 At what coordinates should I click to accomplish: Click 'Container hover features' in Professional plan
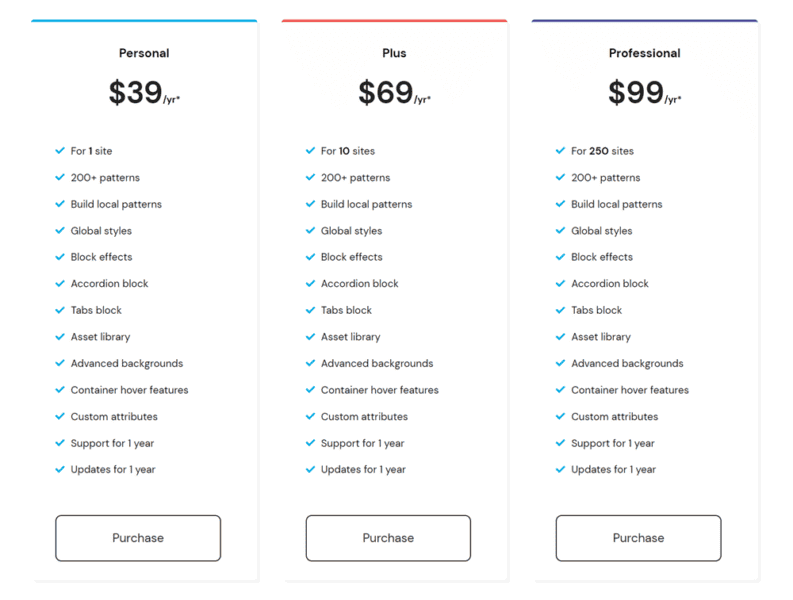coord(630,390)
